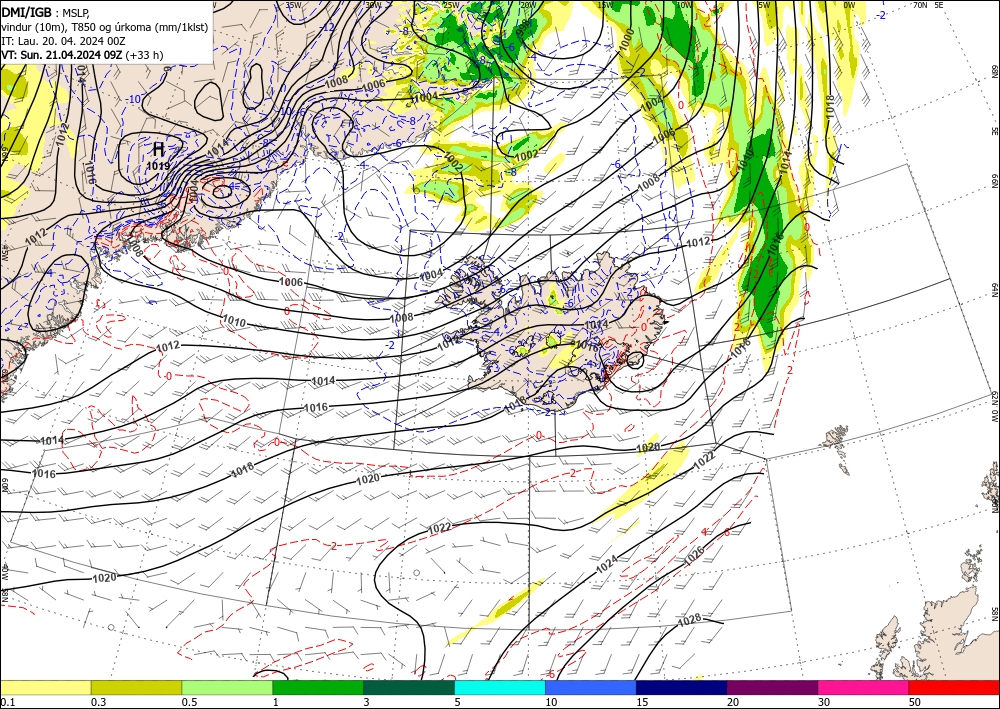Screen dimensions: 1000x709
Task: Click the red 50+ legend swatch
Action: coord(954,687)
